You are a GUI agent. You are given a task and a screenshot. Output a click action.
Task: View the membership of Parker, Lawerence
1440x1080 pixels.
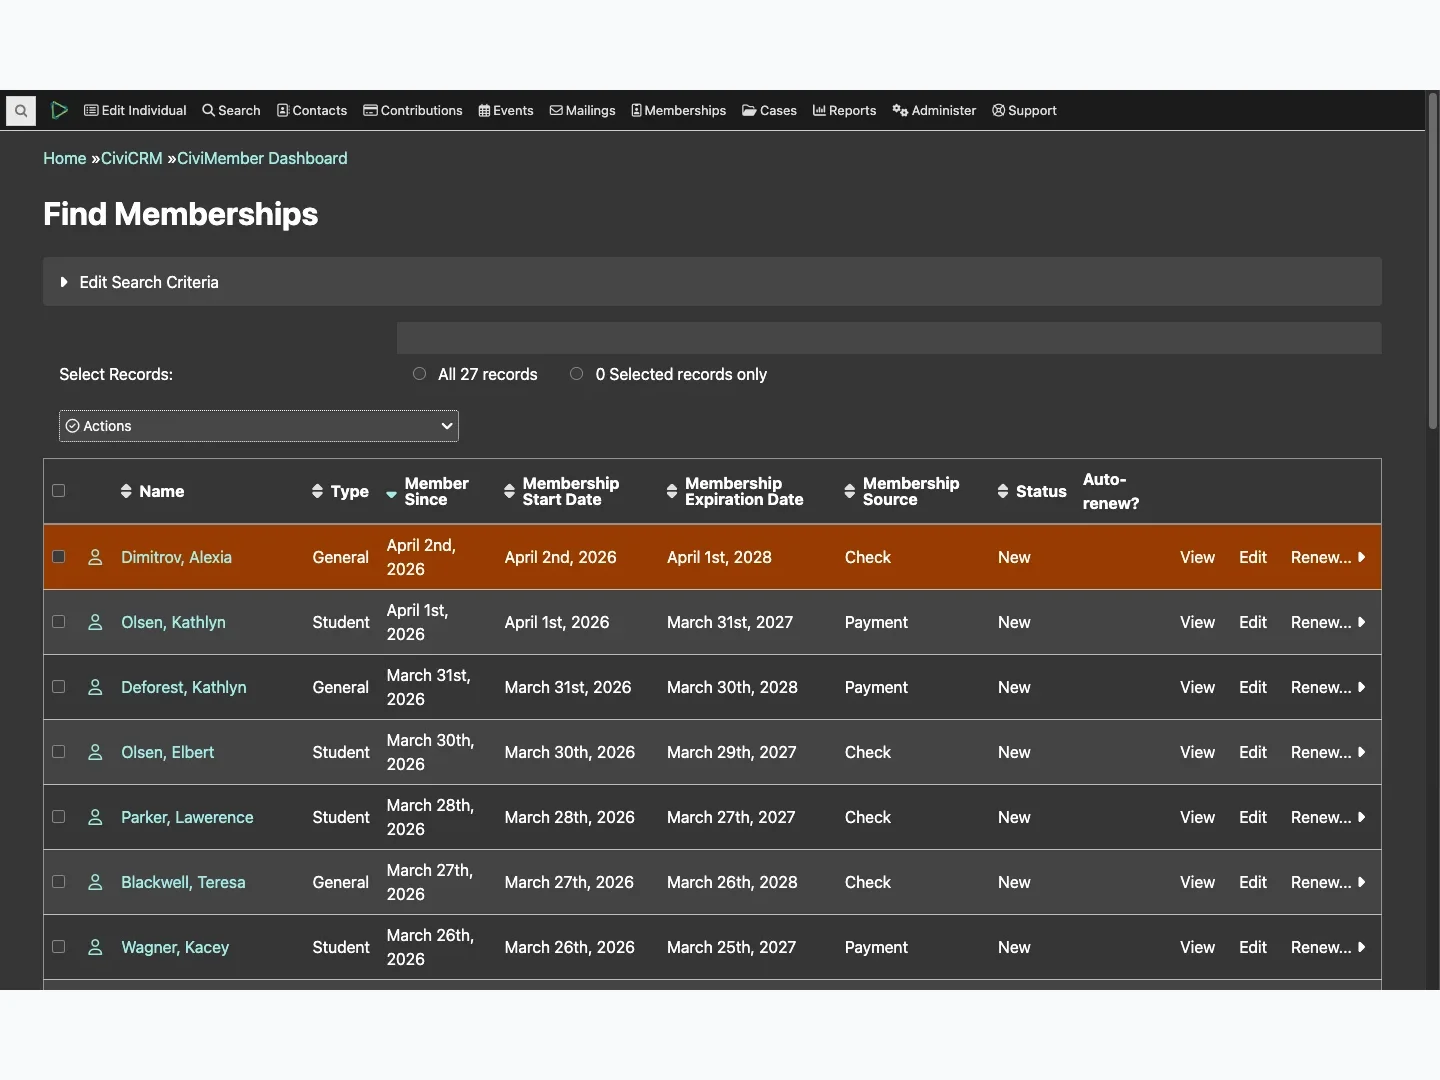tap(1197, 817)
